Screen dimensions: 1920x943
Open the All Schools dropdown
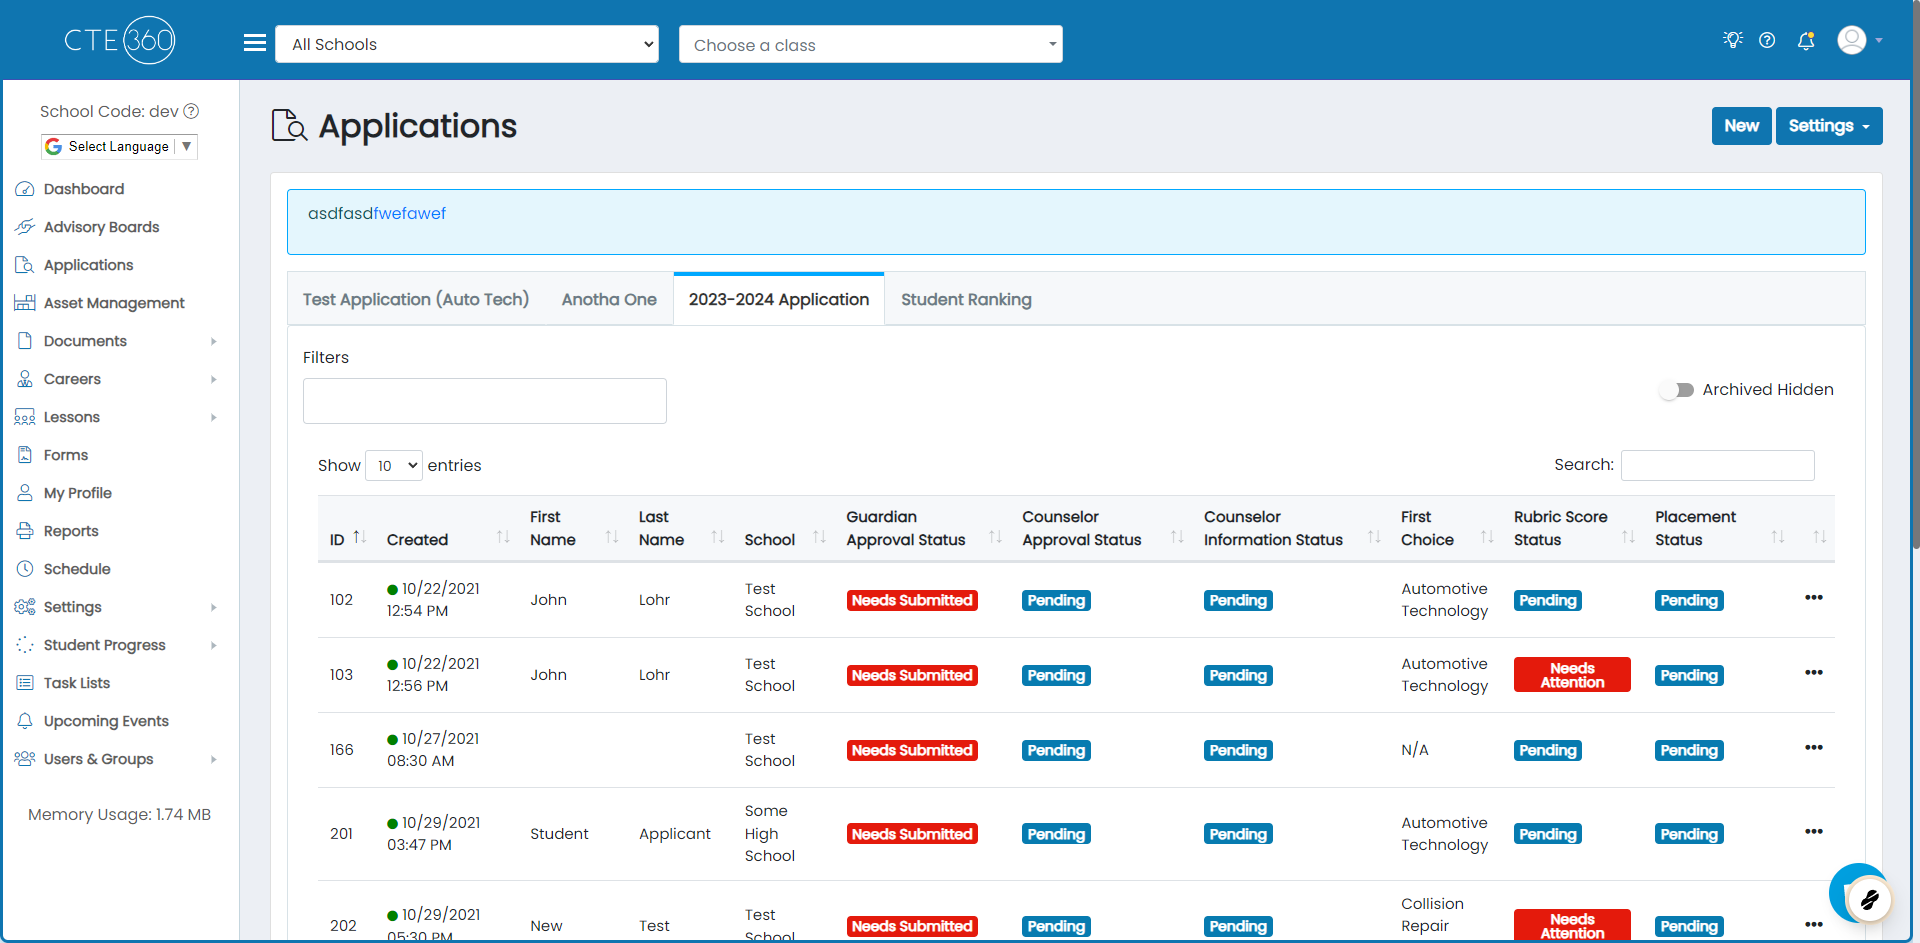(467, 44)
